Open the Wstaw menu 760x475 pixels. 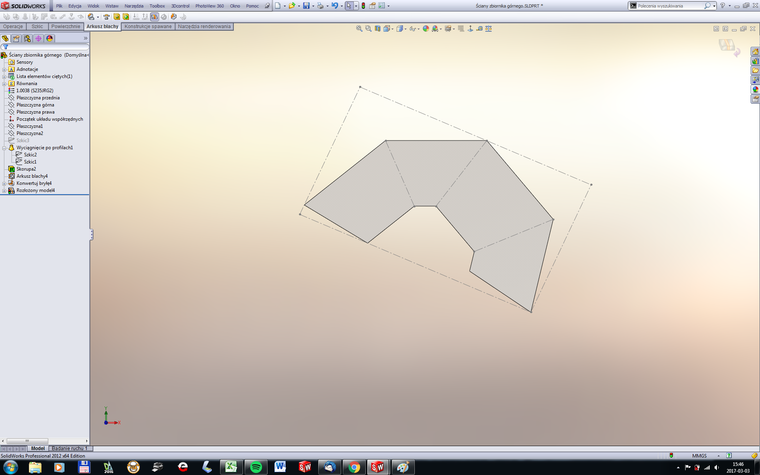tap(111, 6)
